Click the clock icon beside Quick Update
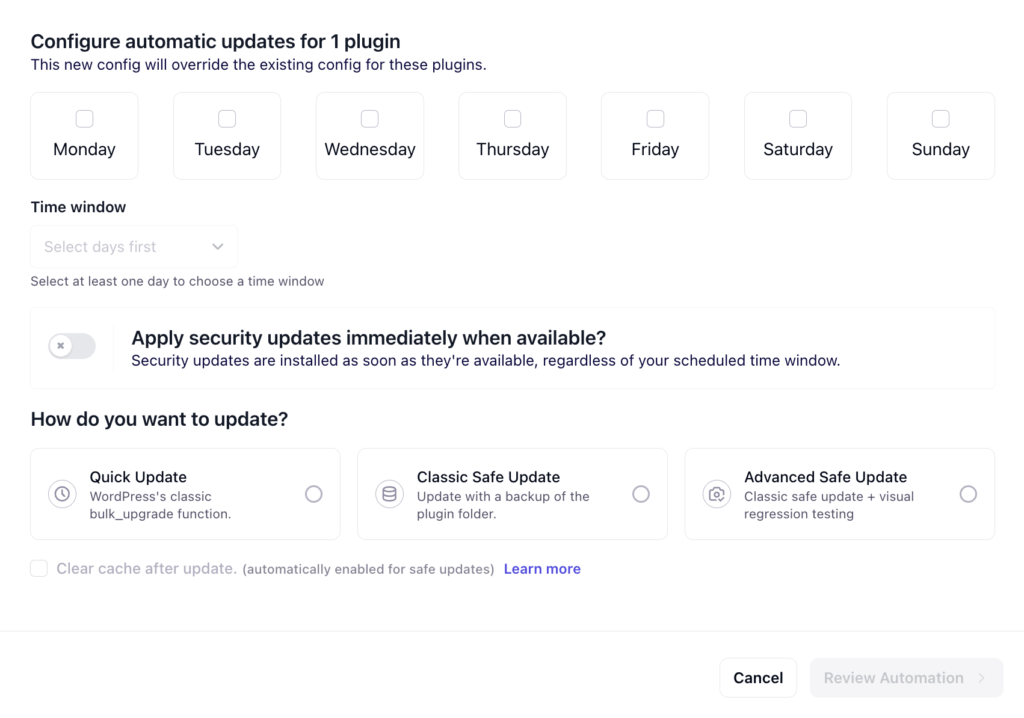 [x=62, y=494]
